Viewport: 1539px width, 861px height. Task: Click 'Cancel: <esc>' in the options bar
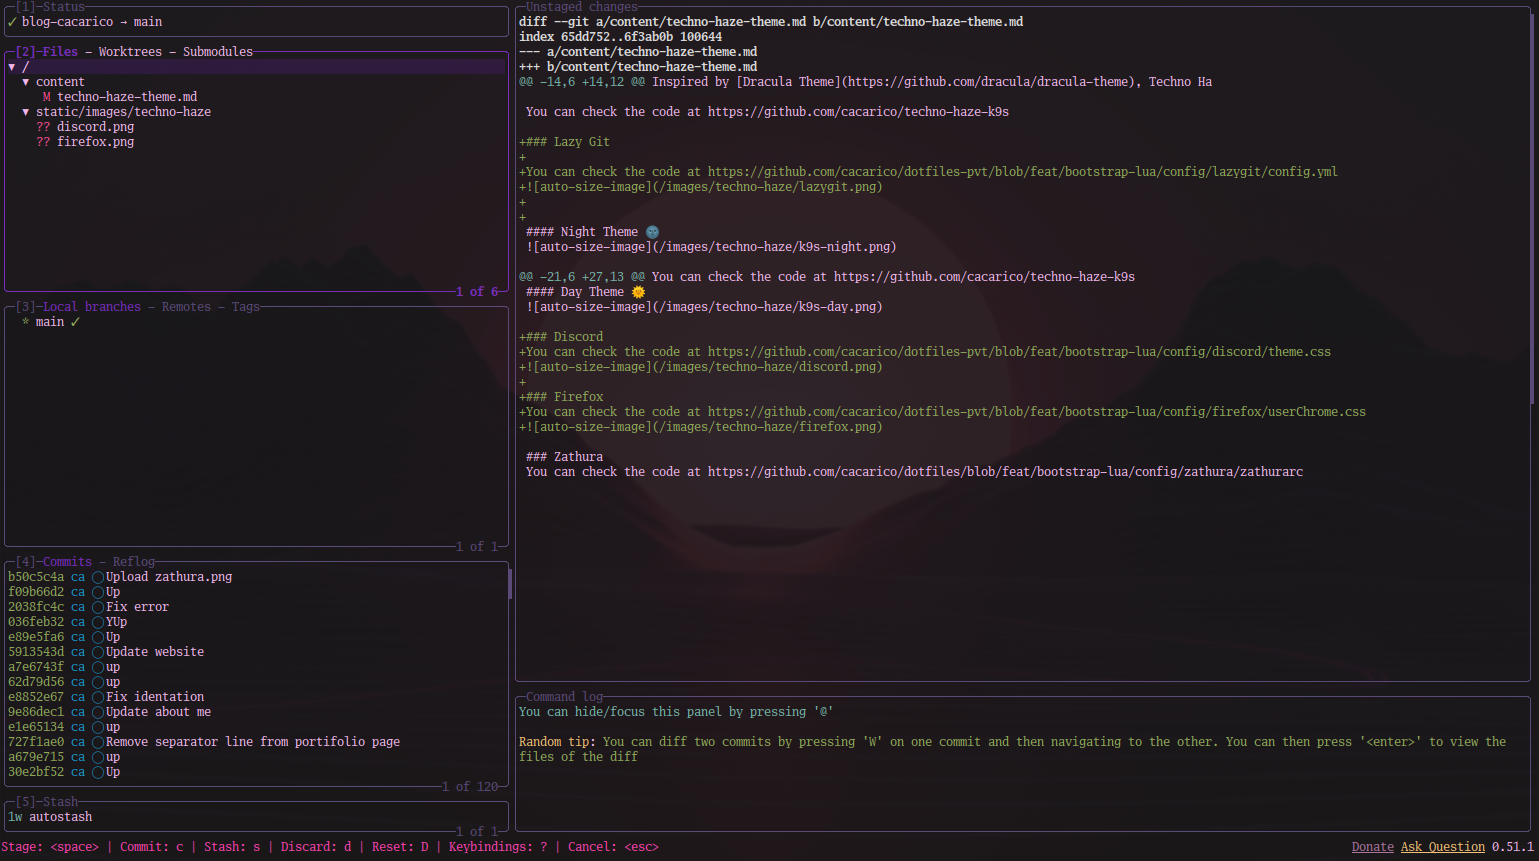(x=613, y=847)
